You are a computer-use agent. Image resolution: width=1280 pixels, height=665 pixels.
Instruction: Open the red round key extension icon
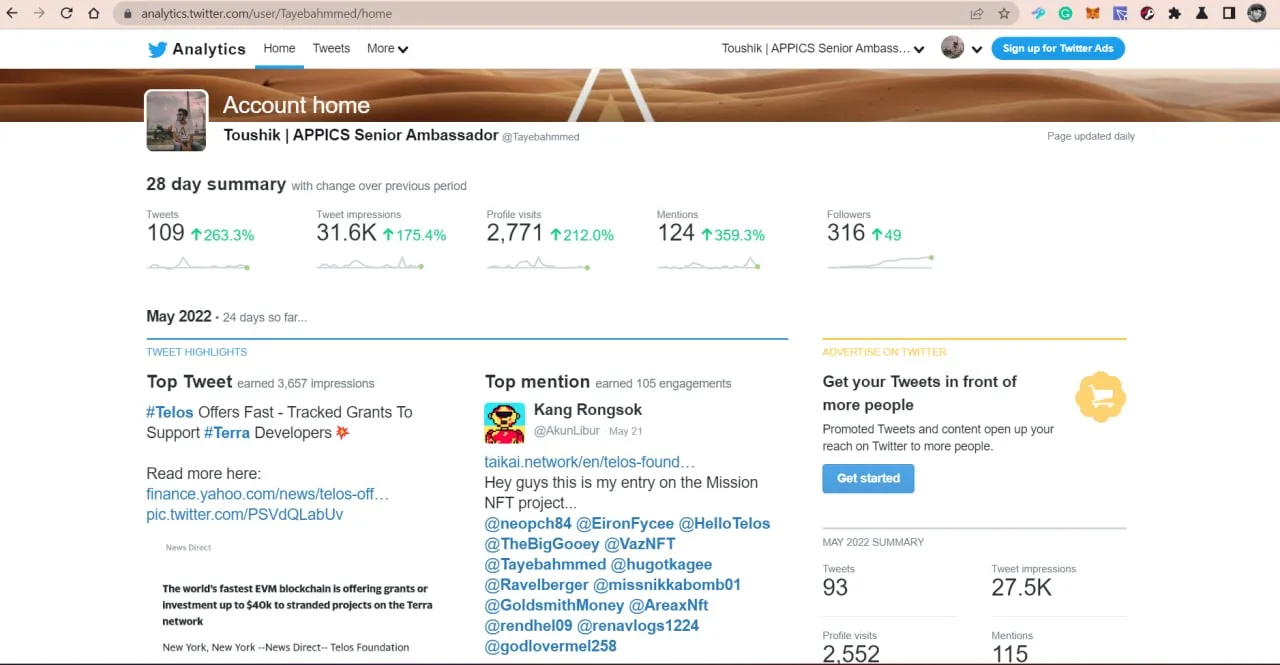tap(1147, 14)
